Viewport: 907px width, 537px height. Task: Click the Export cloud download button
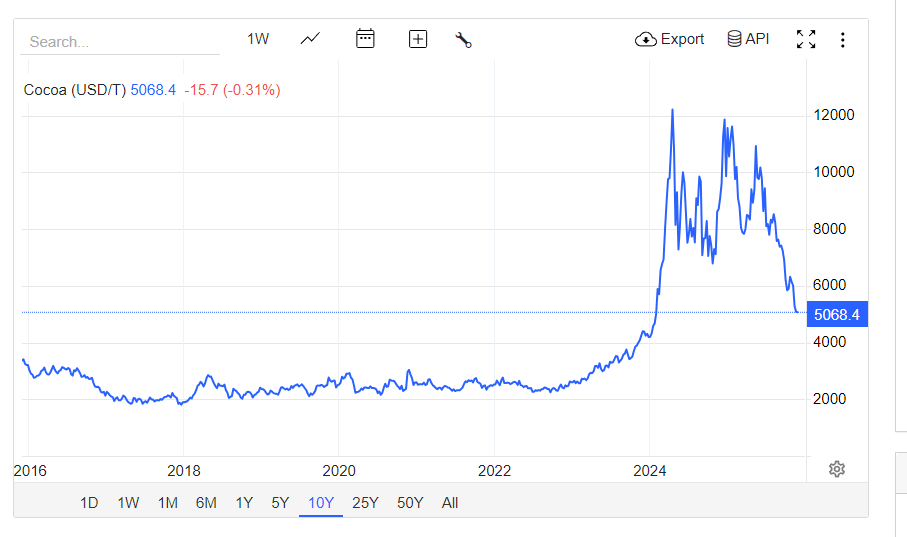[670, 39]
